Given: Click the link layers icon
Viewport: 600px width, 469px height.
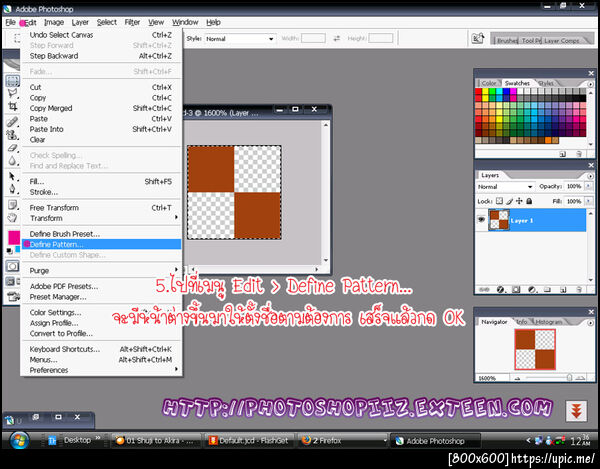Looking at the screenshot, I should point(484,290).
